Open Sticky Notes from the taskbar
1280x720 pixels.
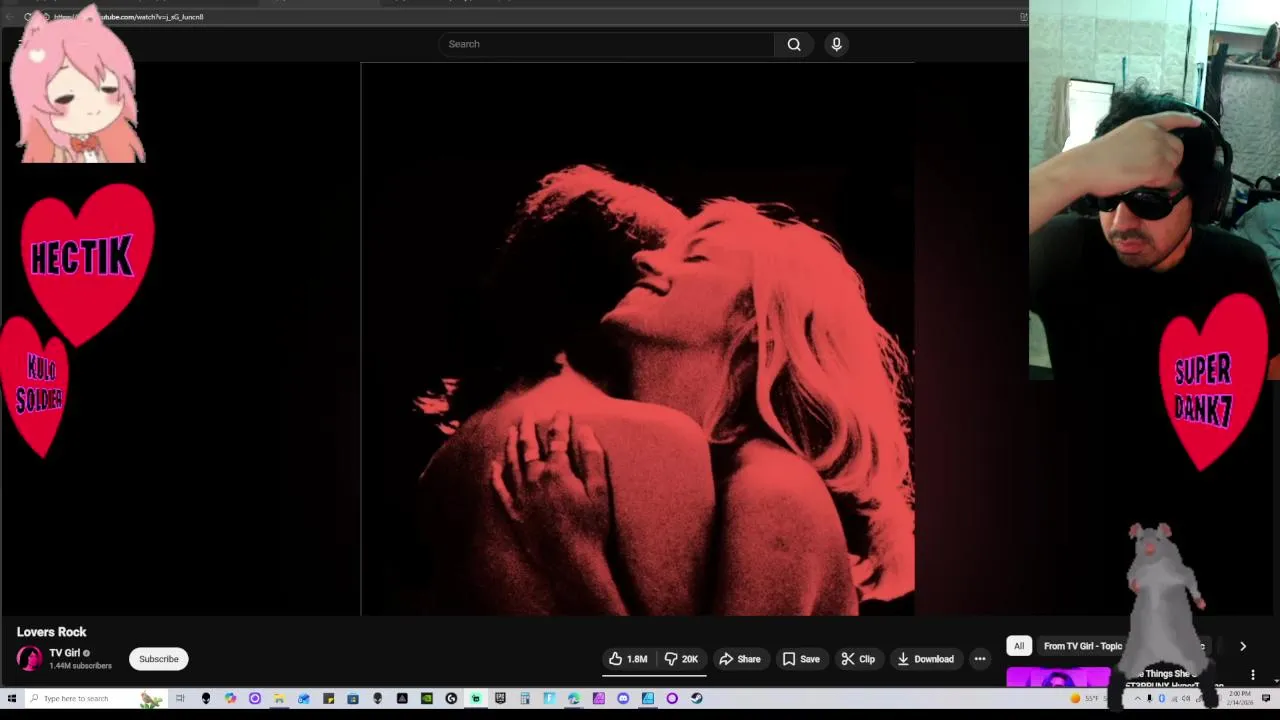[329, 698]
